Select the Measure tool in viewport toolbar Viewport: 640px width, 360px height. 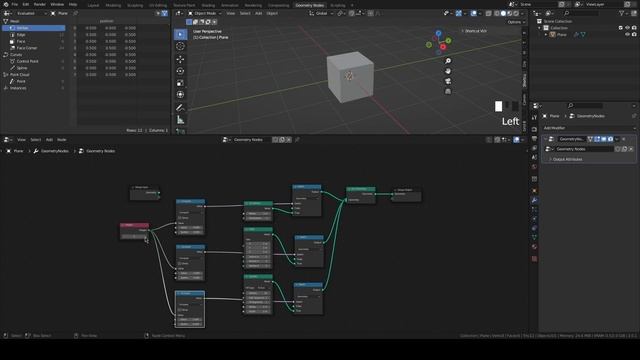pyautogui.click(x=180, y=120)
